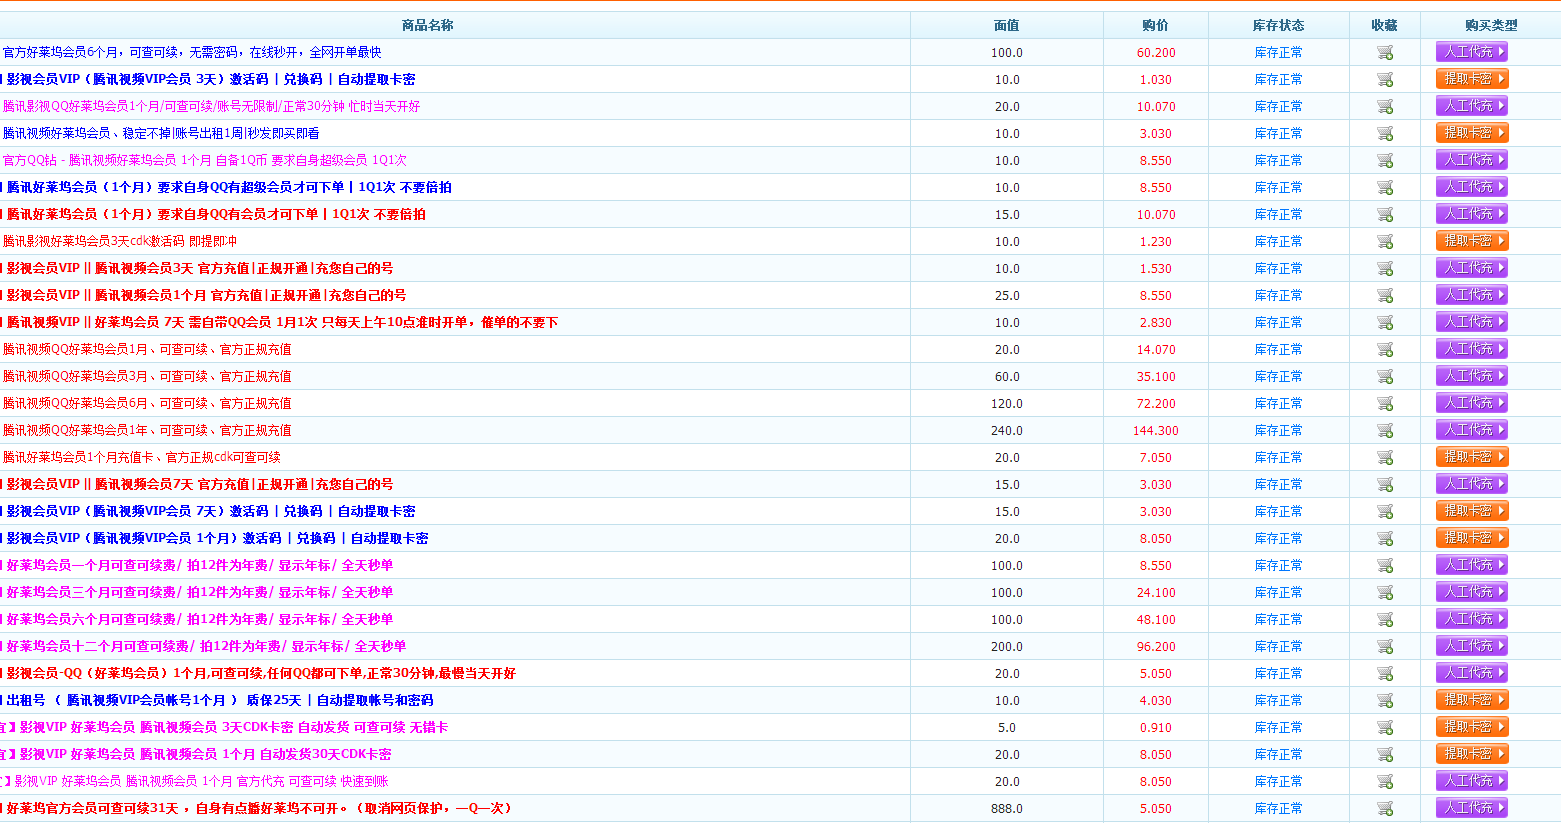Click 提取卡密 for 1个月 自动发货30天CDK卡密 row

pos(1472,753)
